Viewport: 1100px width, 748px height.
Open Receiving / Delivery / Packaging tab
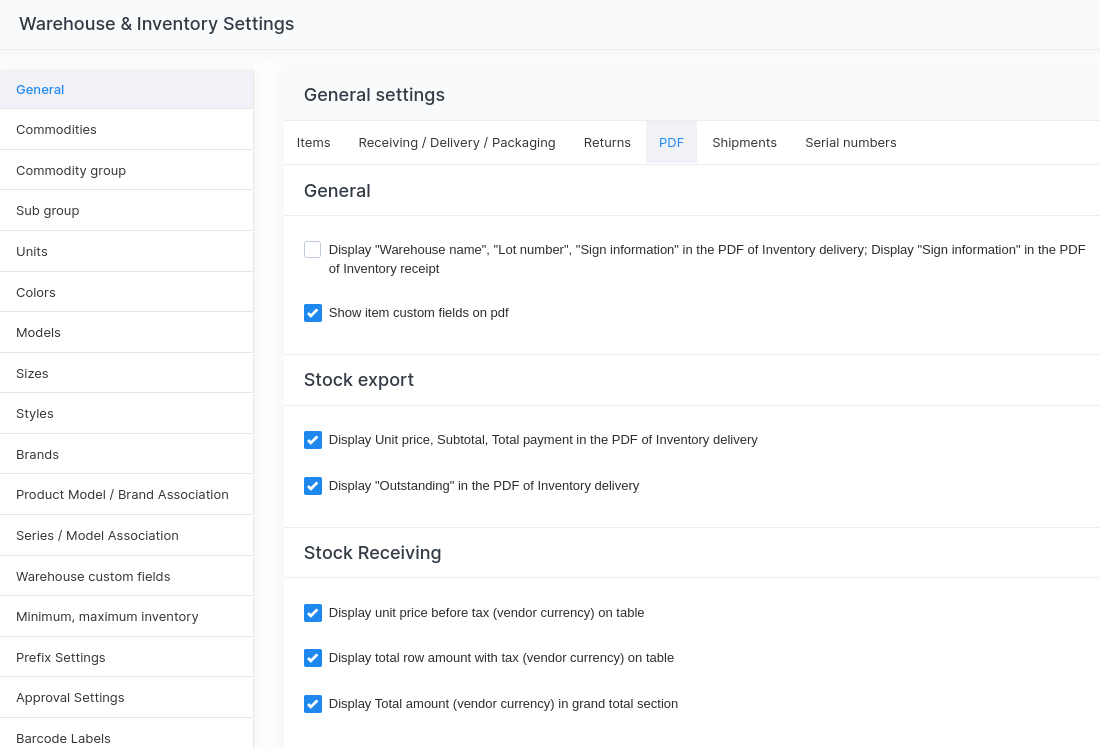point(457,143)
